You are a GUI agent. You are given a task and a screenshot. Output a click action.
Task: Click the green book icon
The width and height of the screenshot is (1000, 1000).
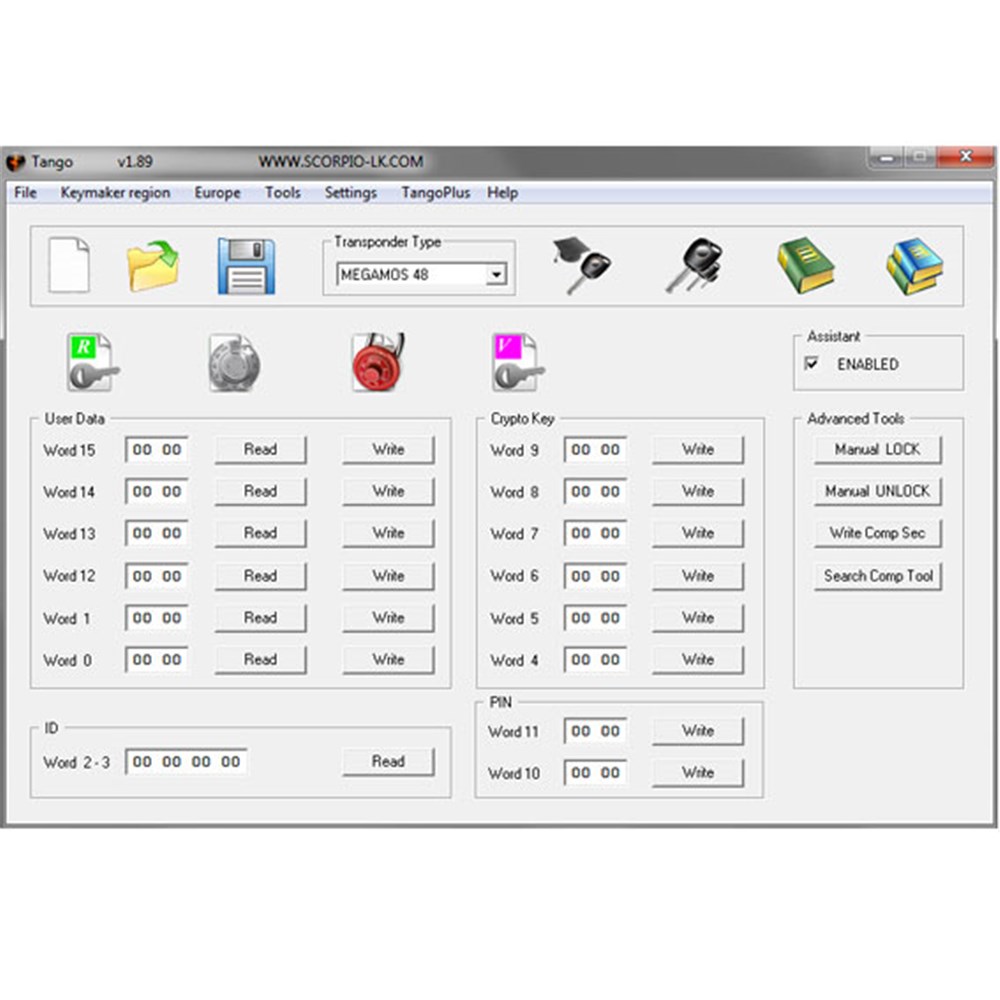point(805,266)
